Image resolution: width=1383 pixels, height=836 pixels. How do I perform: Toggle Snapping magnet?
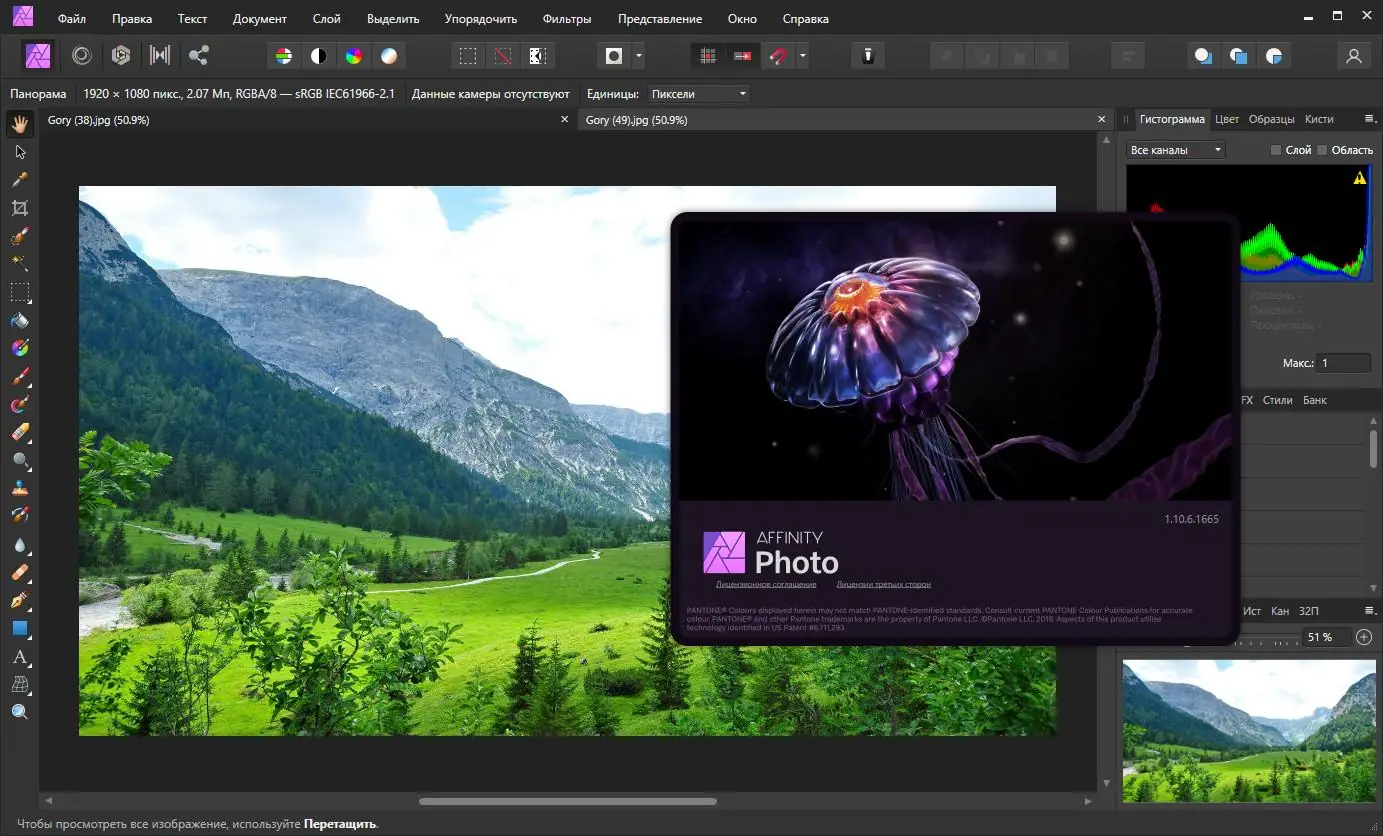[x=778, y=56]
